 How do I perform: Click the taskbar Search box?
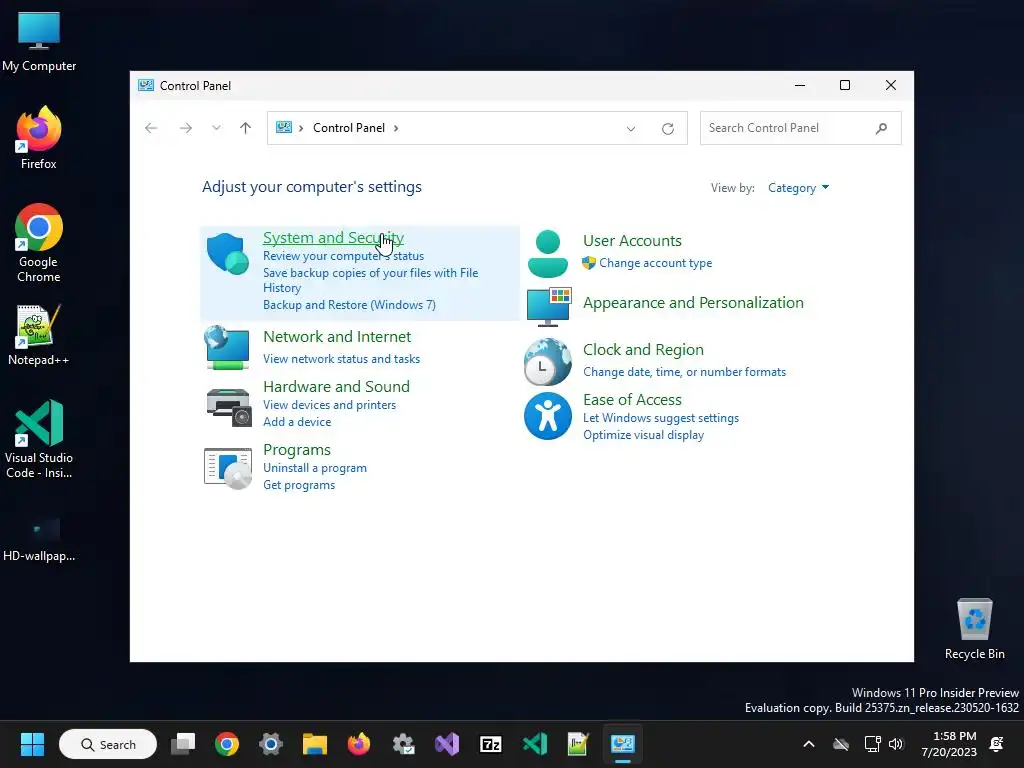[108, 744]
